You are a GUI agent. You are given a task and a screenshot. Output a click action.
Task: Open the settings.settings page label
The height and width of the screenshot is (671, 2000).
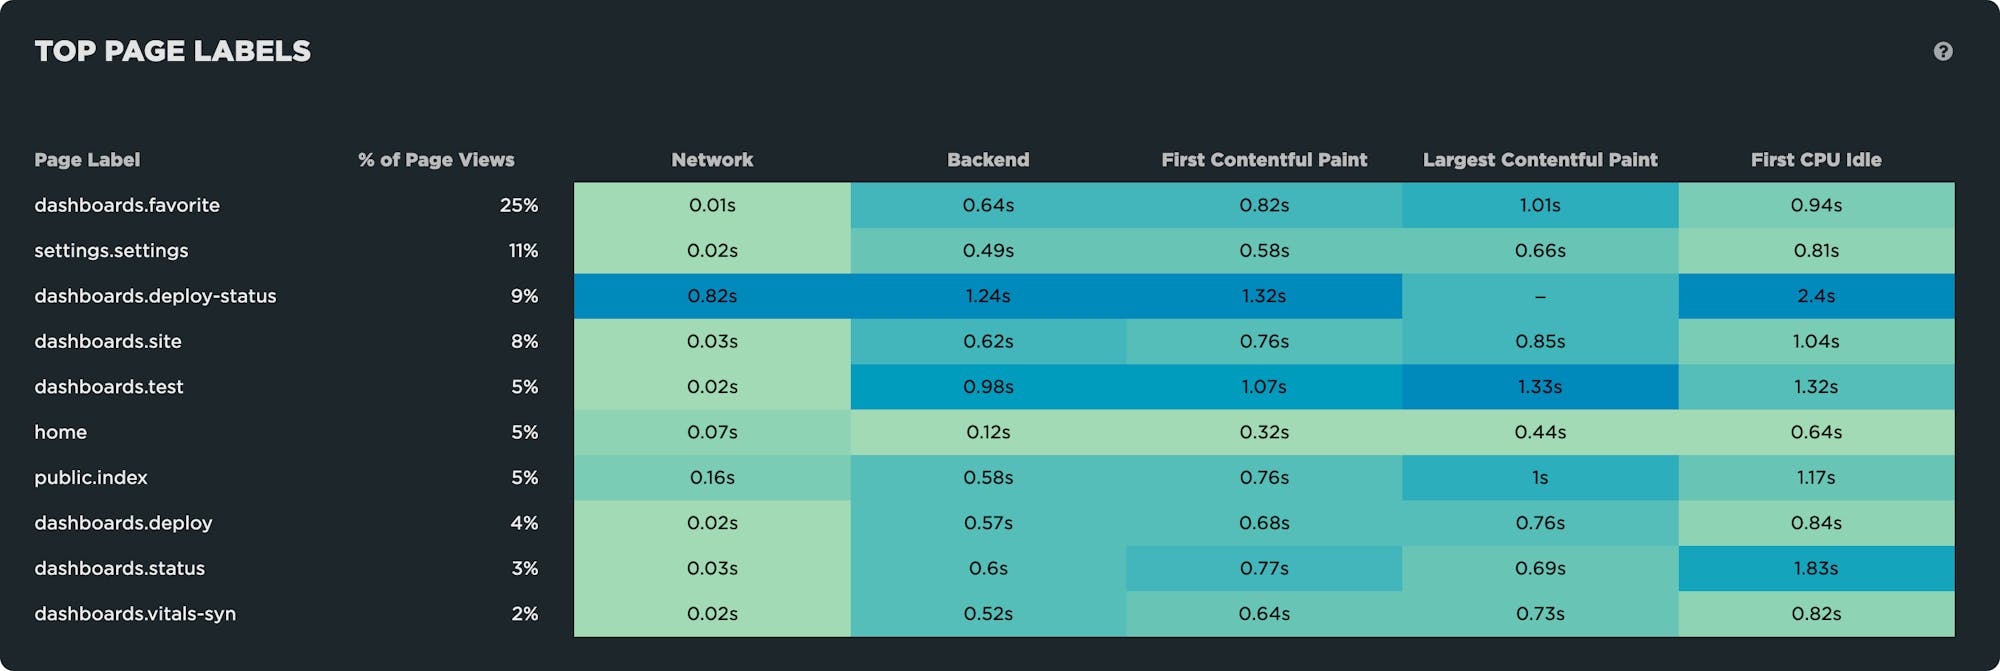pos(111,251)
